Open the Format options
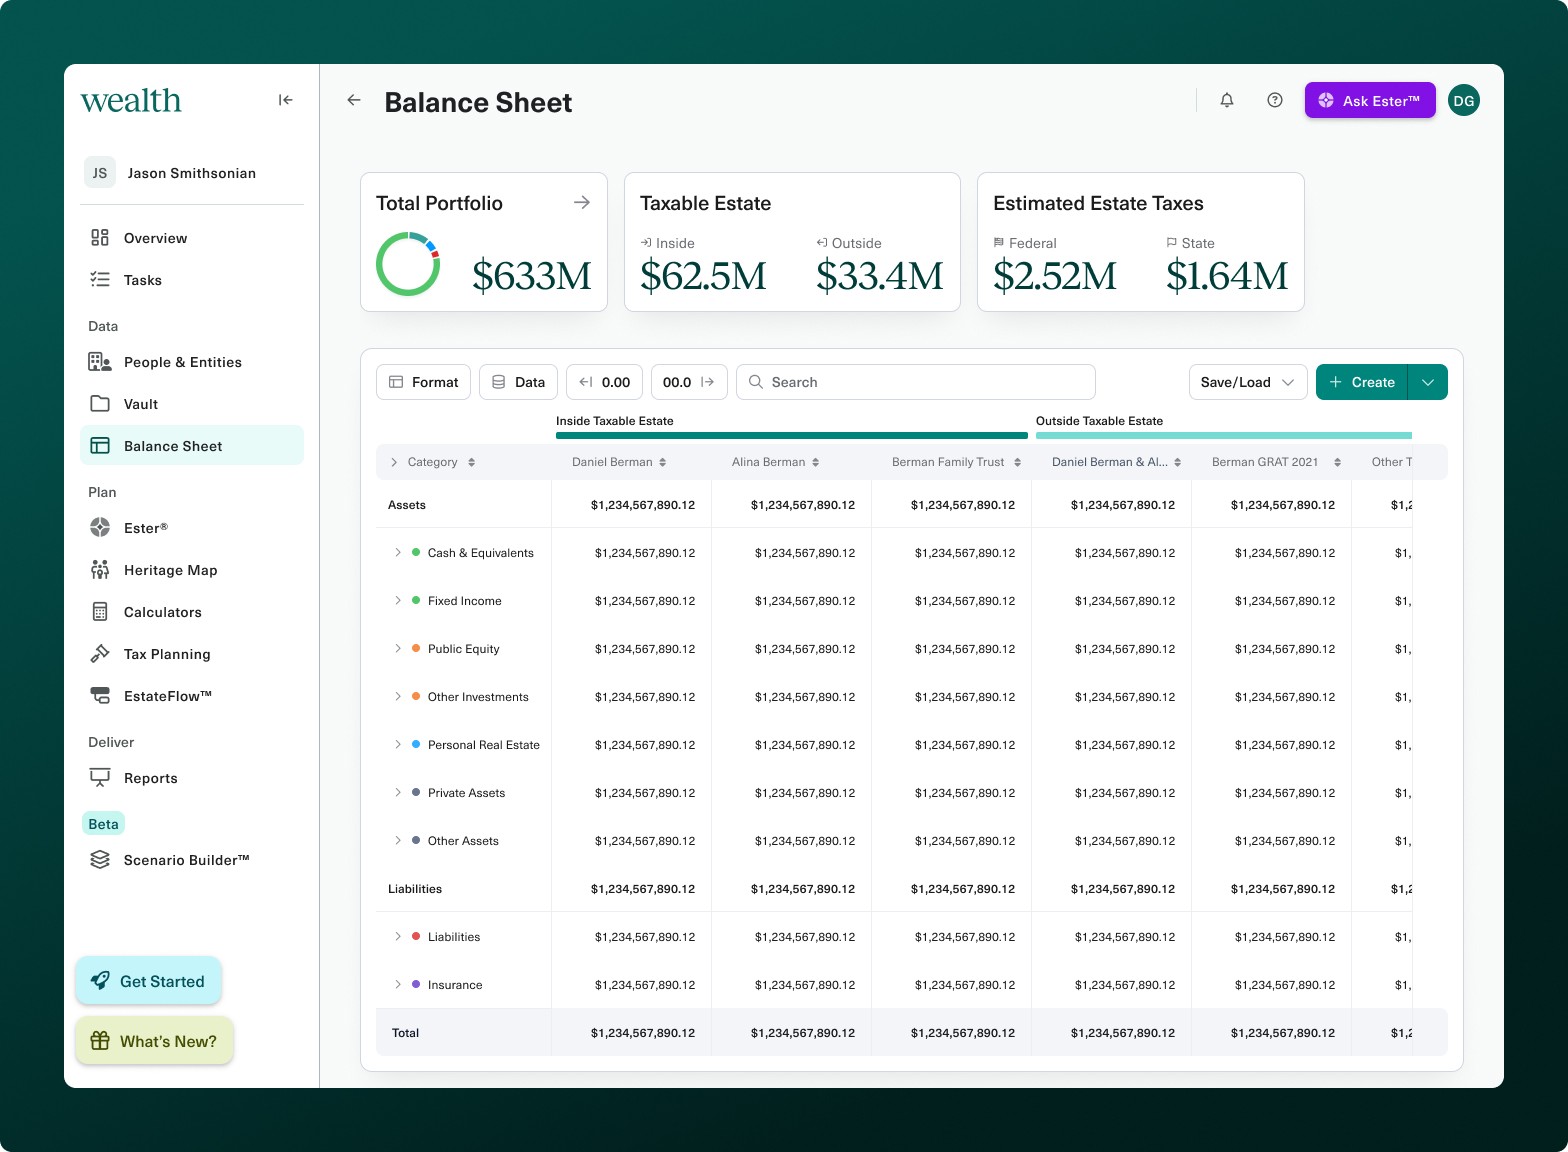The image size is (1568, 1152). pyautogui.click(x=423, y=382)
